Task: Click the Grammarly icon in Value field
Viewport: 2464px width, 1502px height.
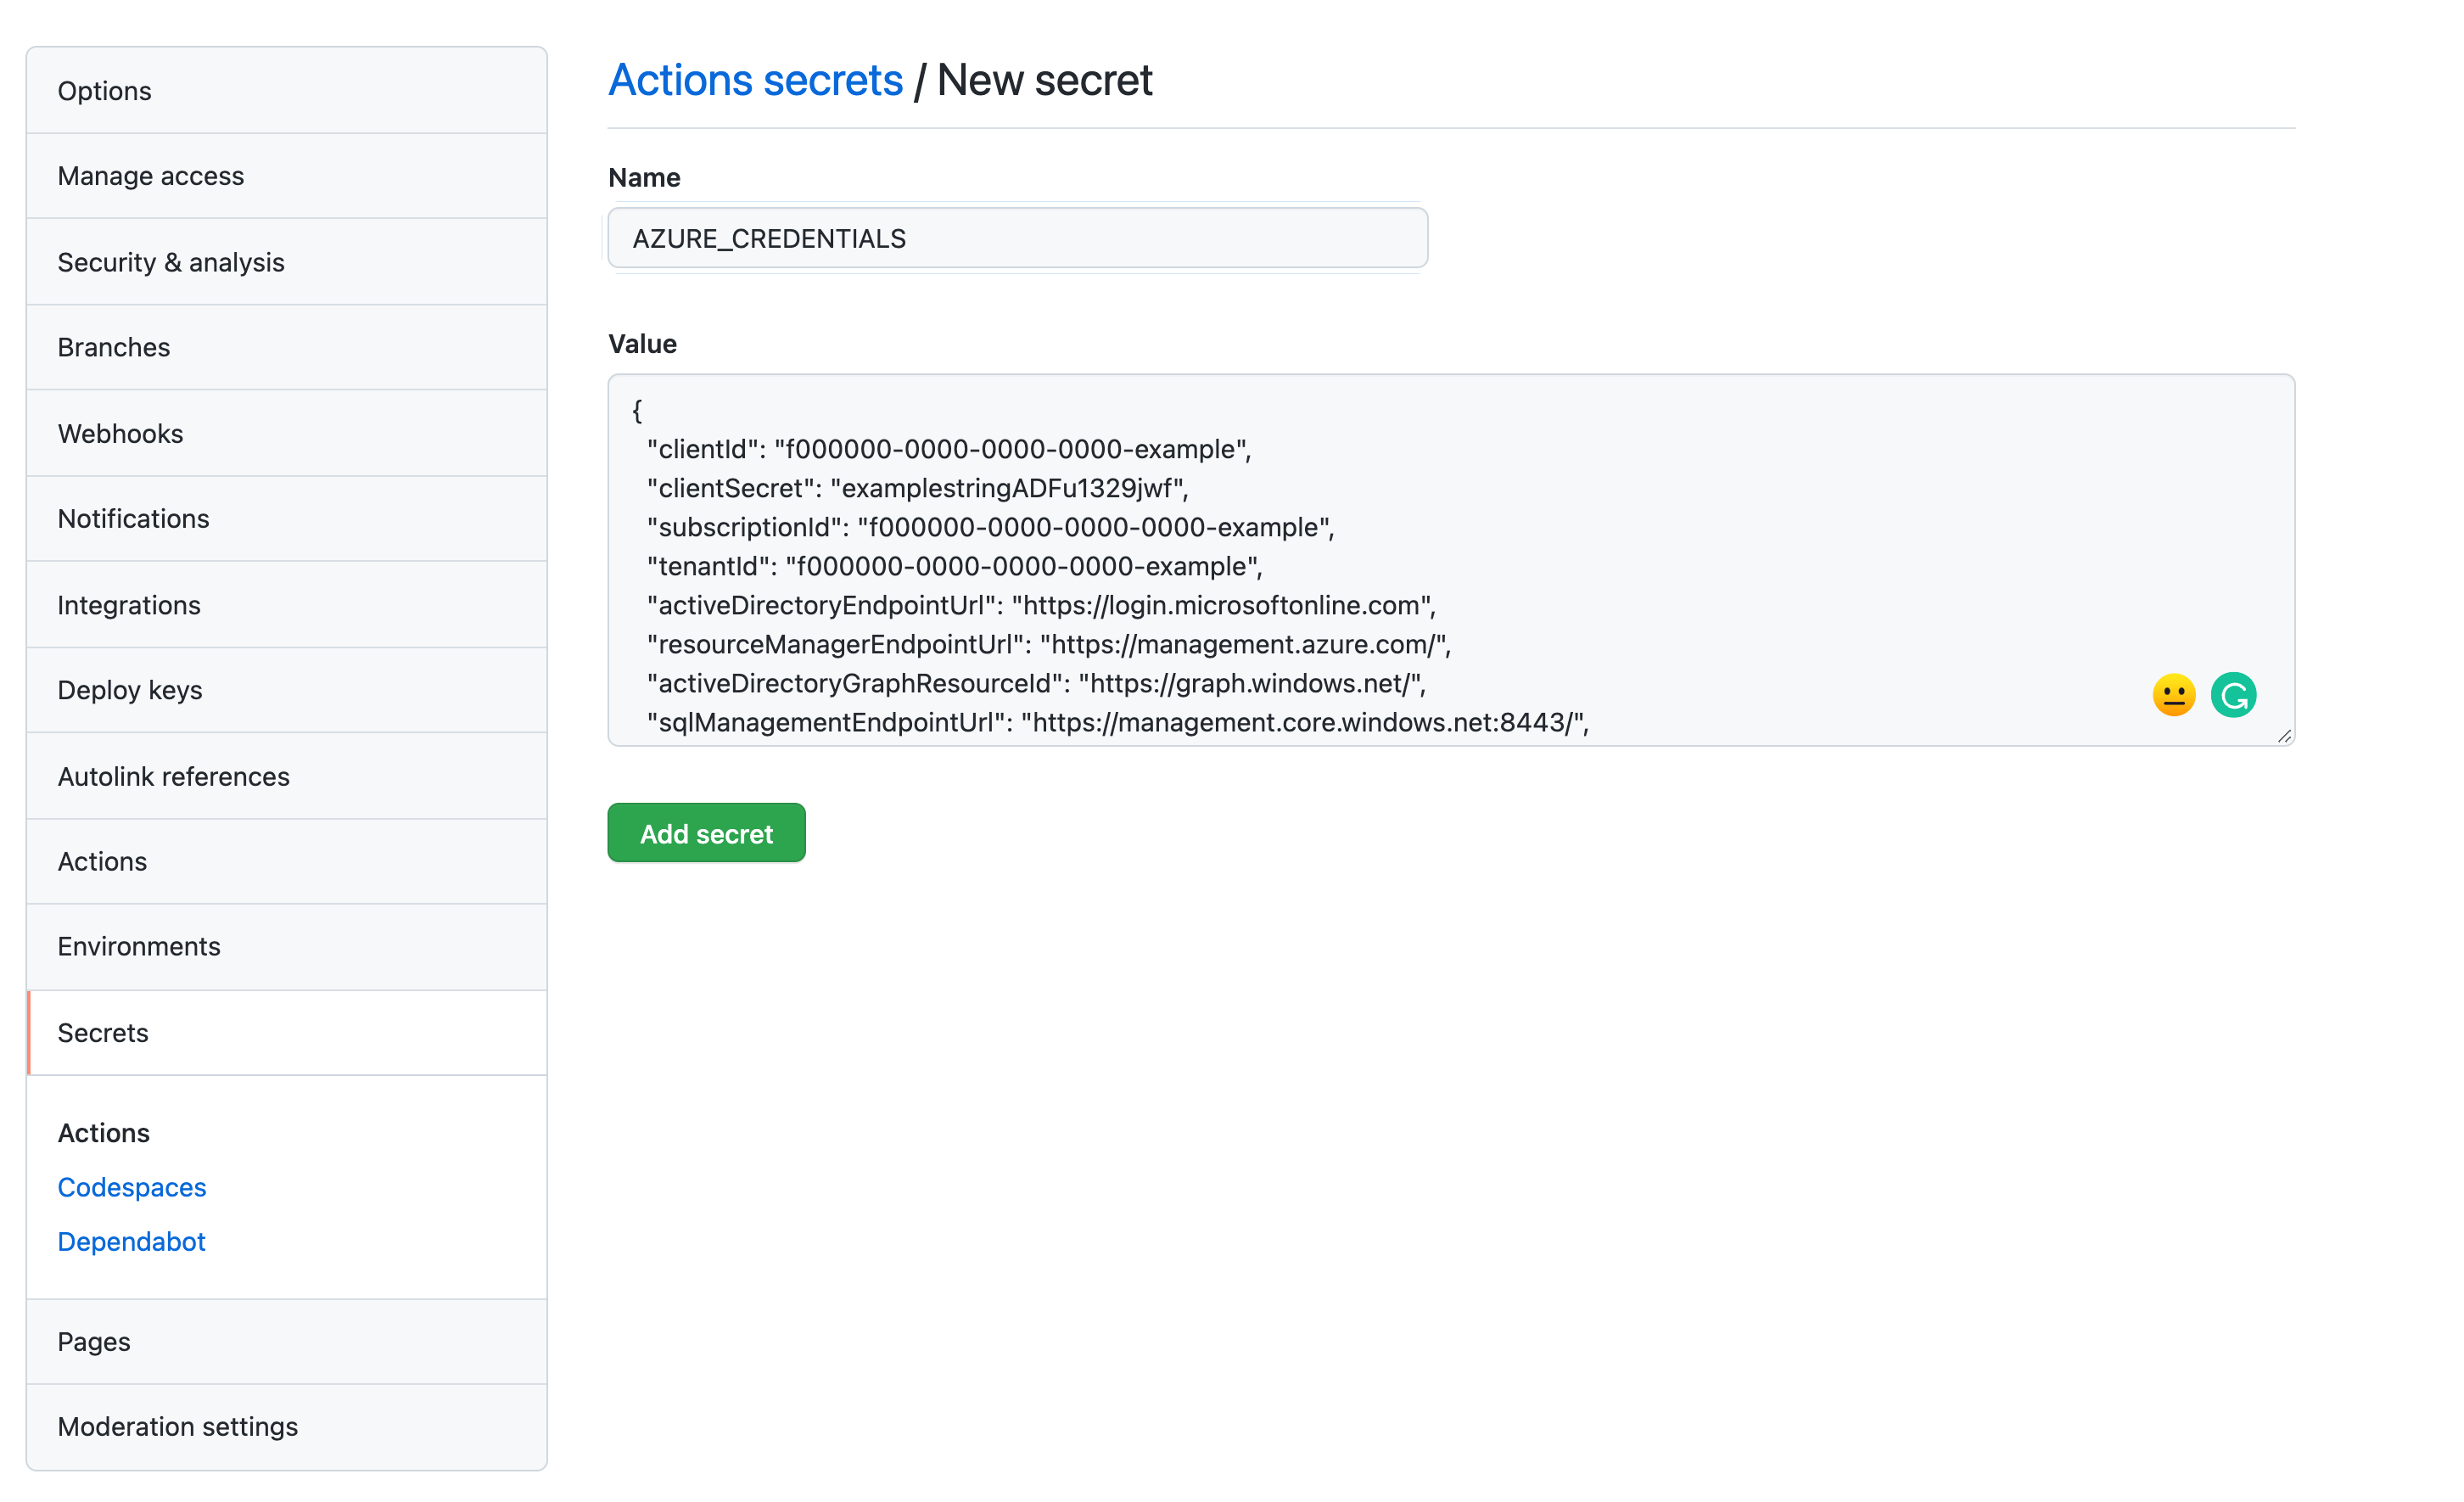Action: (x=2232, y=695)
